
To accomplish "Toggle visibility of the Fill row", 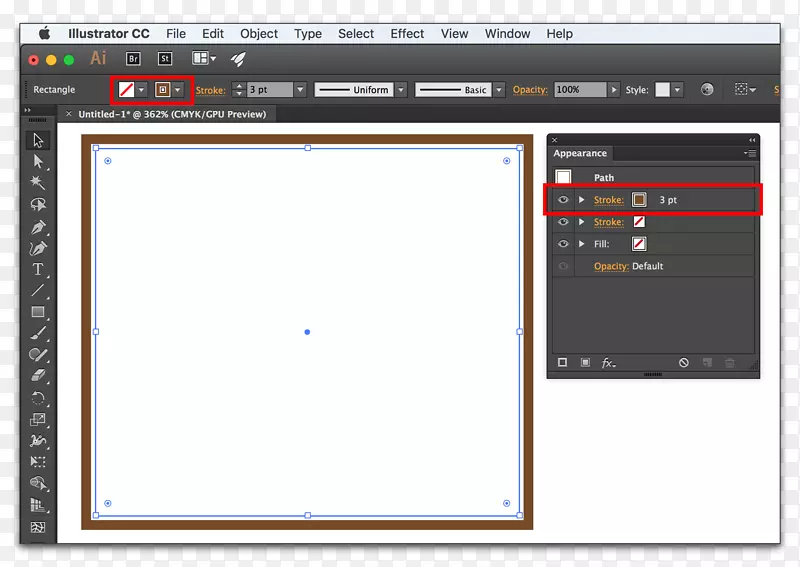I will [563, 243].
